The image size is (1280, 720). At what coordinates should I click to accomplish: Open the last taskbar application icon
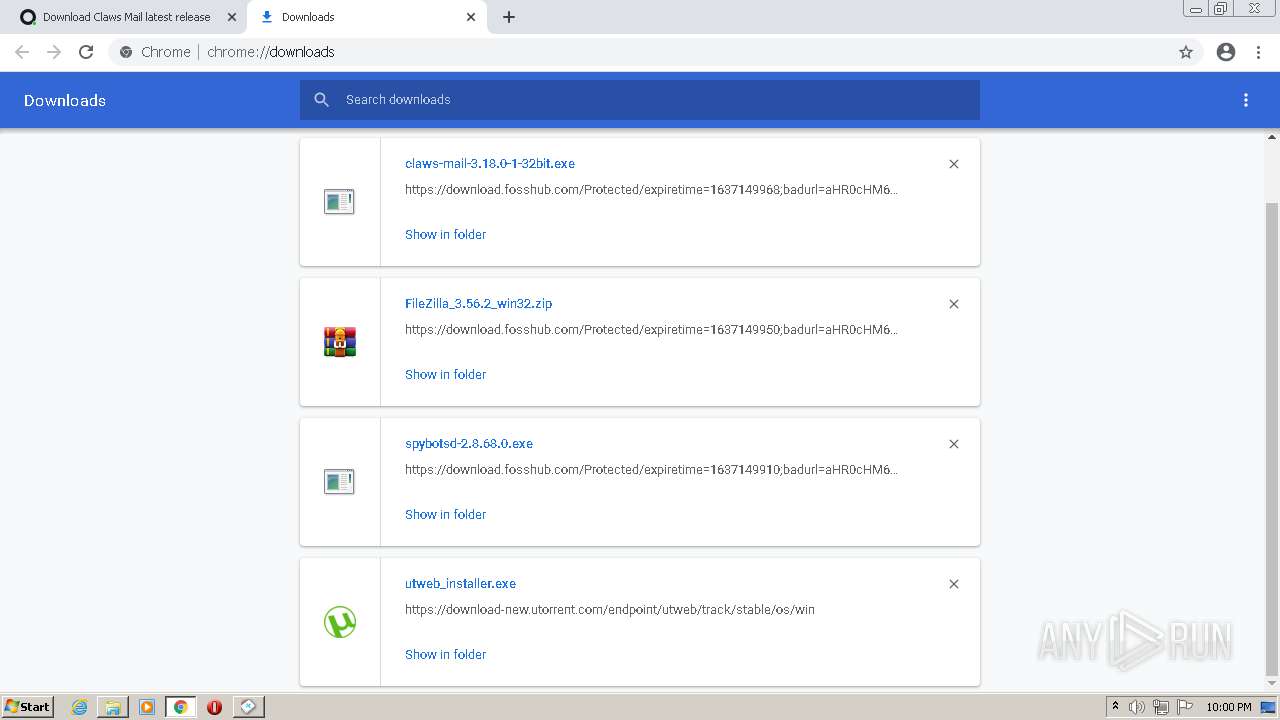click(x=248, y=707)
